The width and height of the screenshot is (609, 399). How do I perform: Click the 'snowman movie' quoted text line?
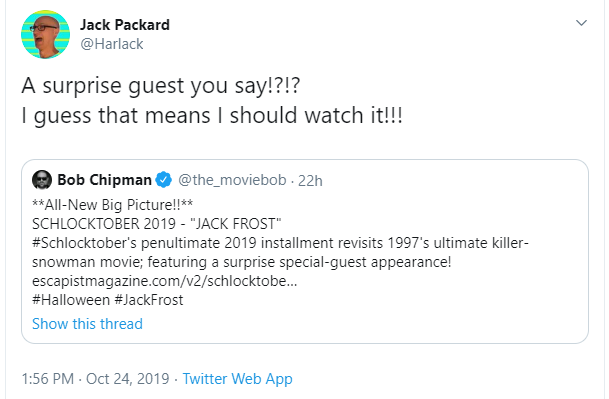pyautogui.click(x=242, y=262)
